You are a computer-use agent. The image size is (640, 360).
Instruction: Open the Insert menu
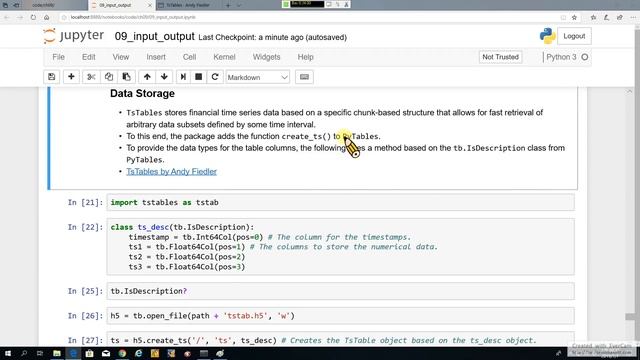[156, 57]
